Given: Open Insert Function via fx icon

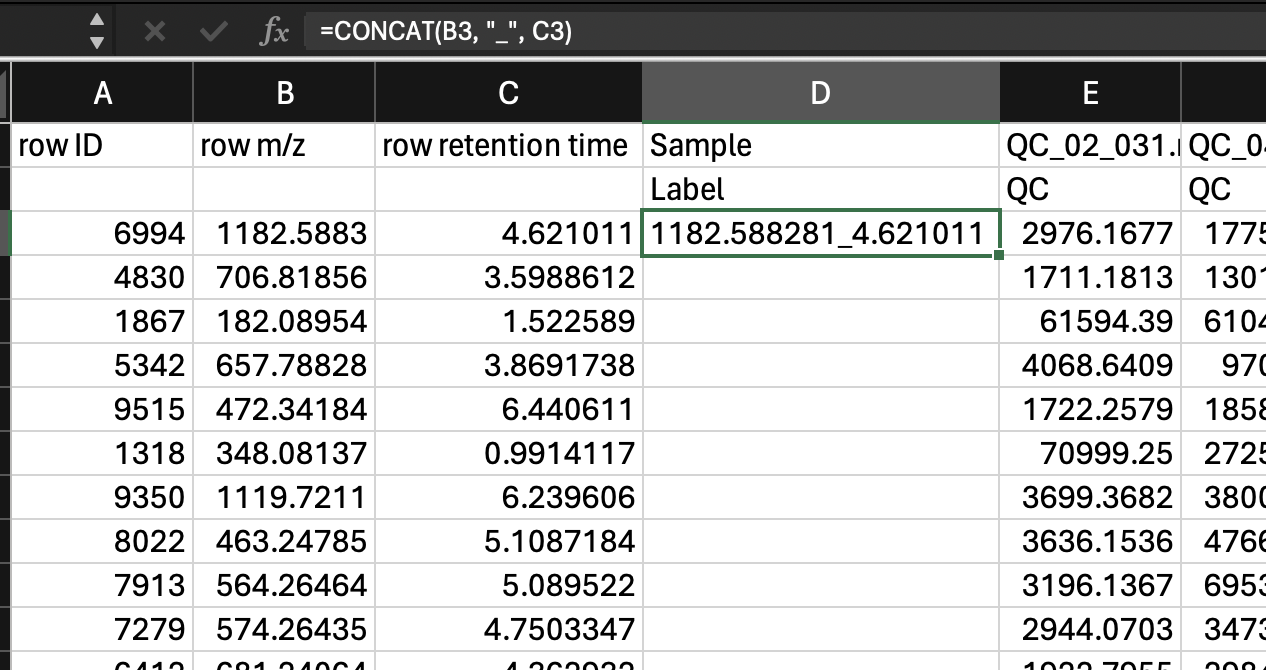Looking at the screenshot, I should point(273,32).
